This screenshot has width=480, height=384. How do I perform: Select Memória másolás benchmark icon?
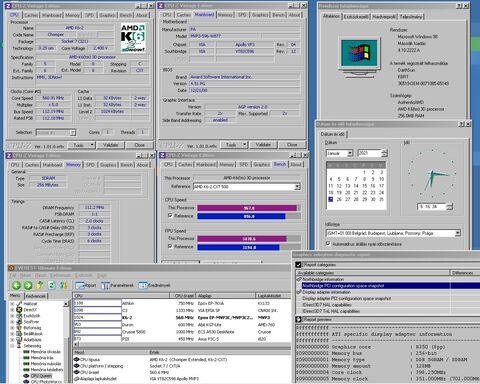coord(26,364)
